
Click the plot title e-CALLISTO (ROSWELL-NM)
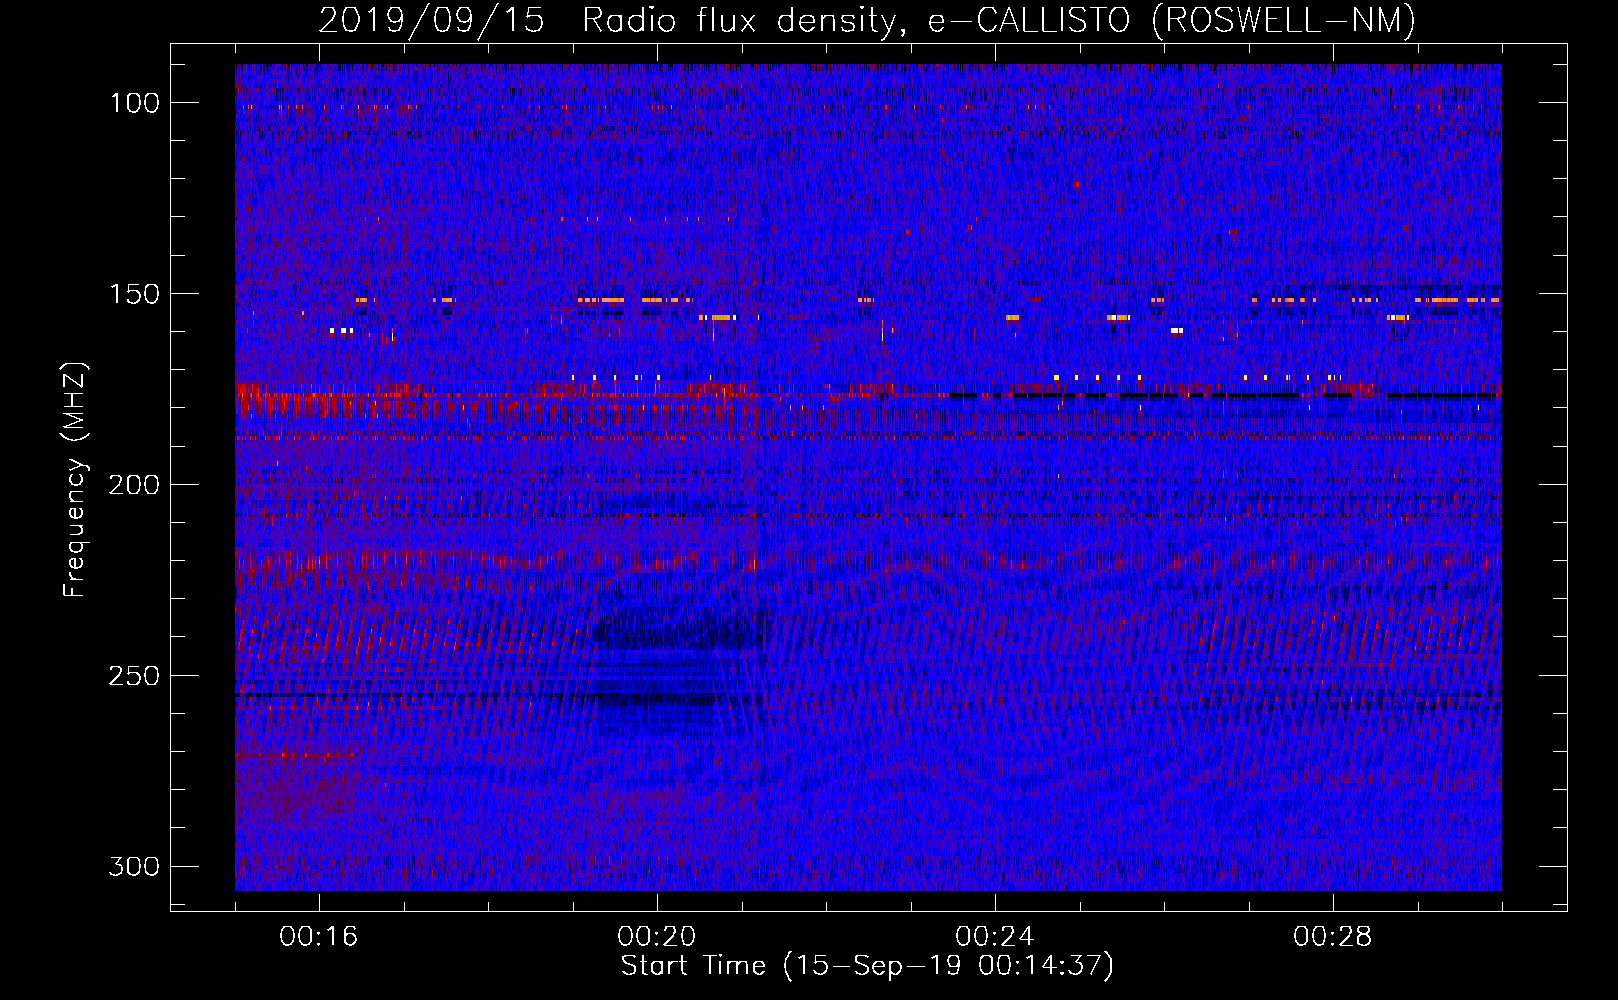(x=1172, y=20)
